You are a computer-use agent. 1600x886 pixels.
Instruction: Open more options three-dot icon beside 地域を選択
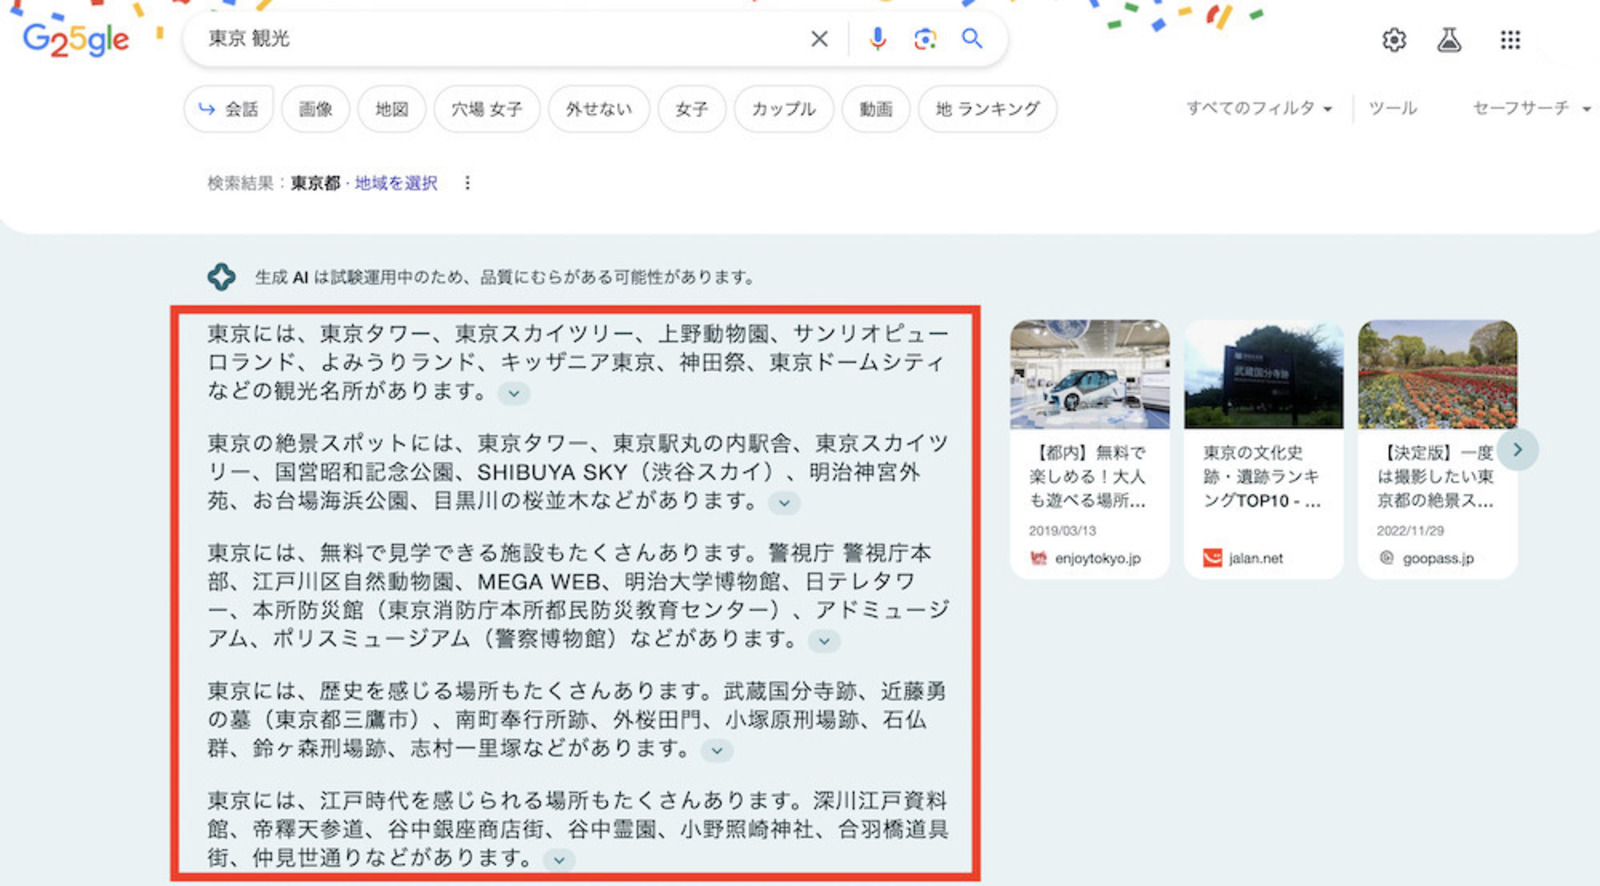click(467, 183)
